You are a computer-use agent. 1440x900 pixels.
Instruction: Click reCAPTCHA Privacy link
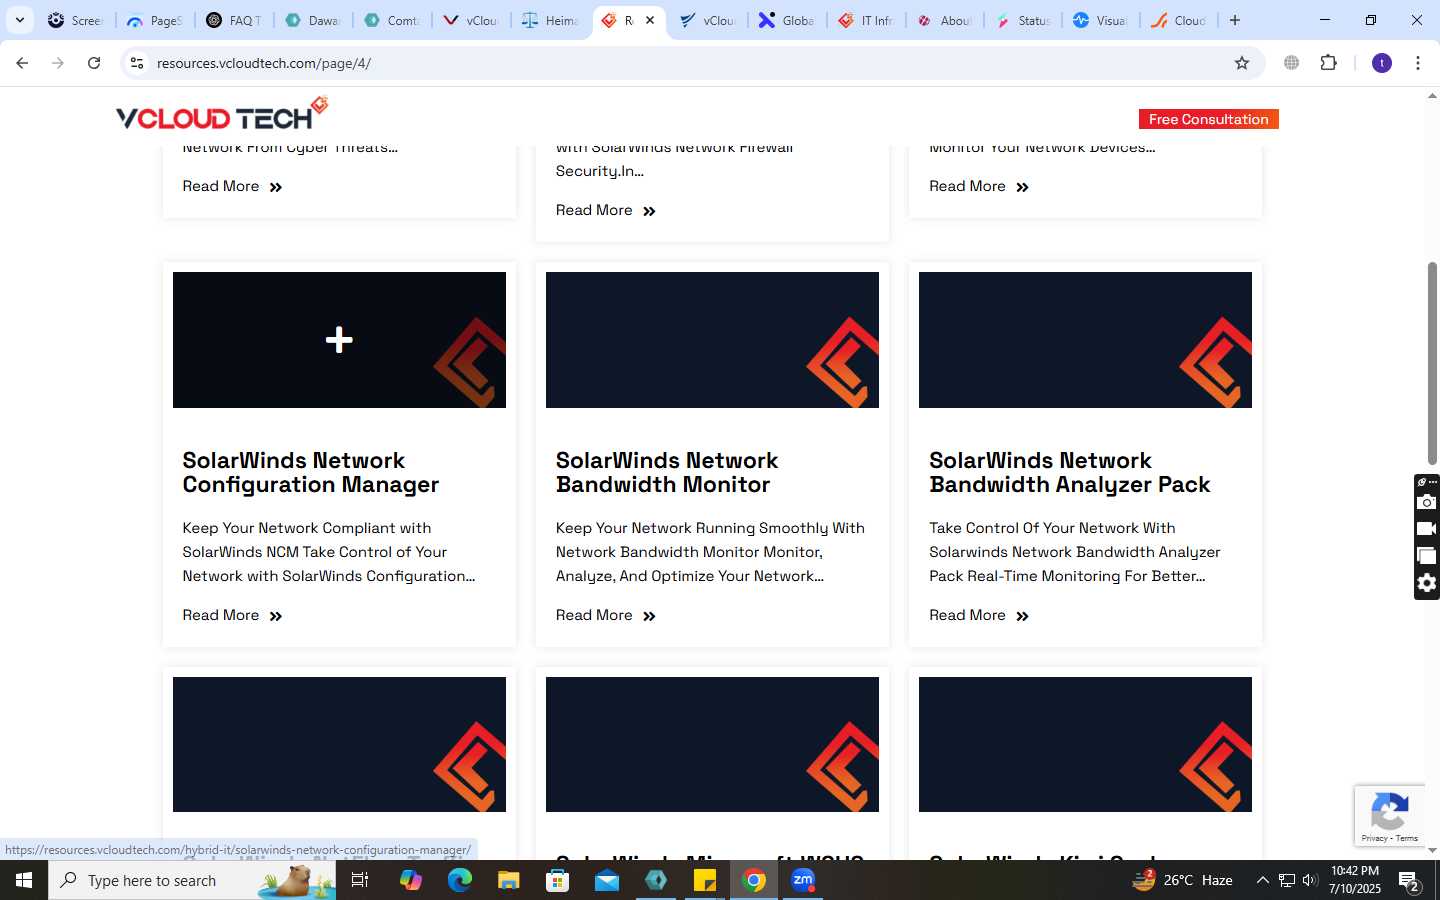click(1374, 838)
